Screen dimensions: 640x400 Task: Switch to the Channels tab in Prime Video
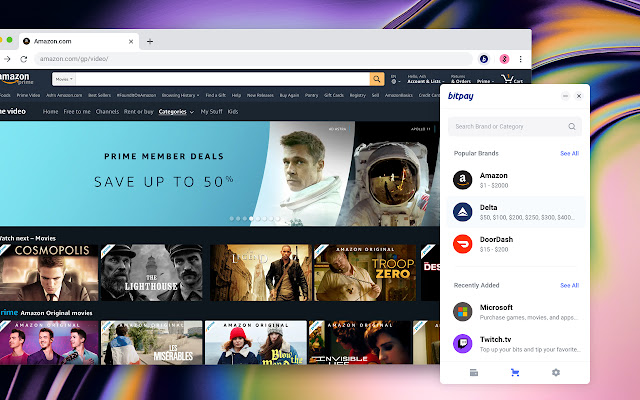pyautogui.click(x=107, y=112)
